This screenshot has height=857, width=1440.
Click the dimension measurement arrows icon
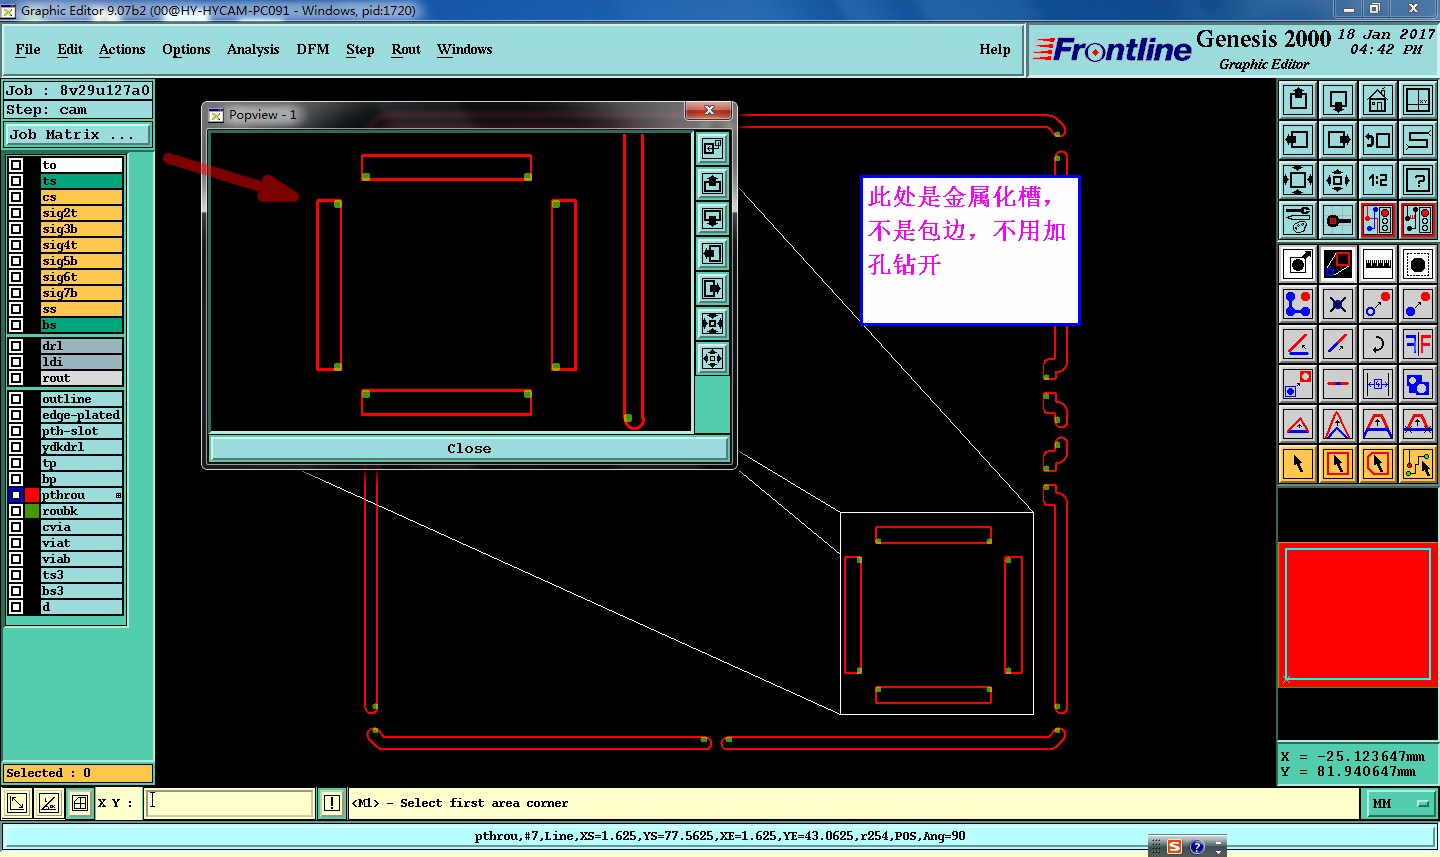coord(1378,384)
